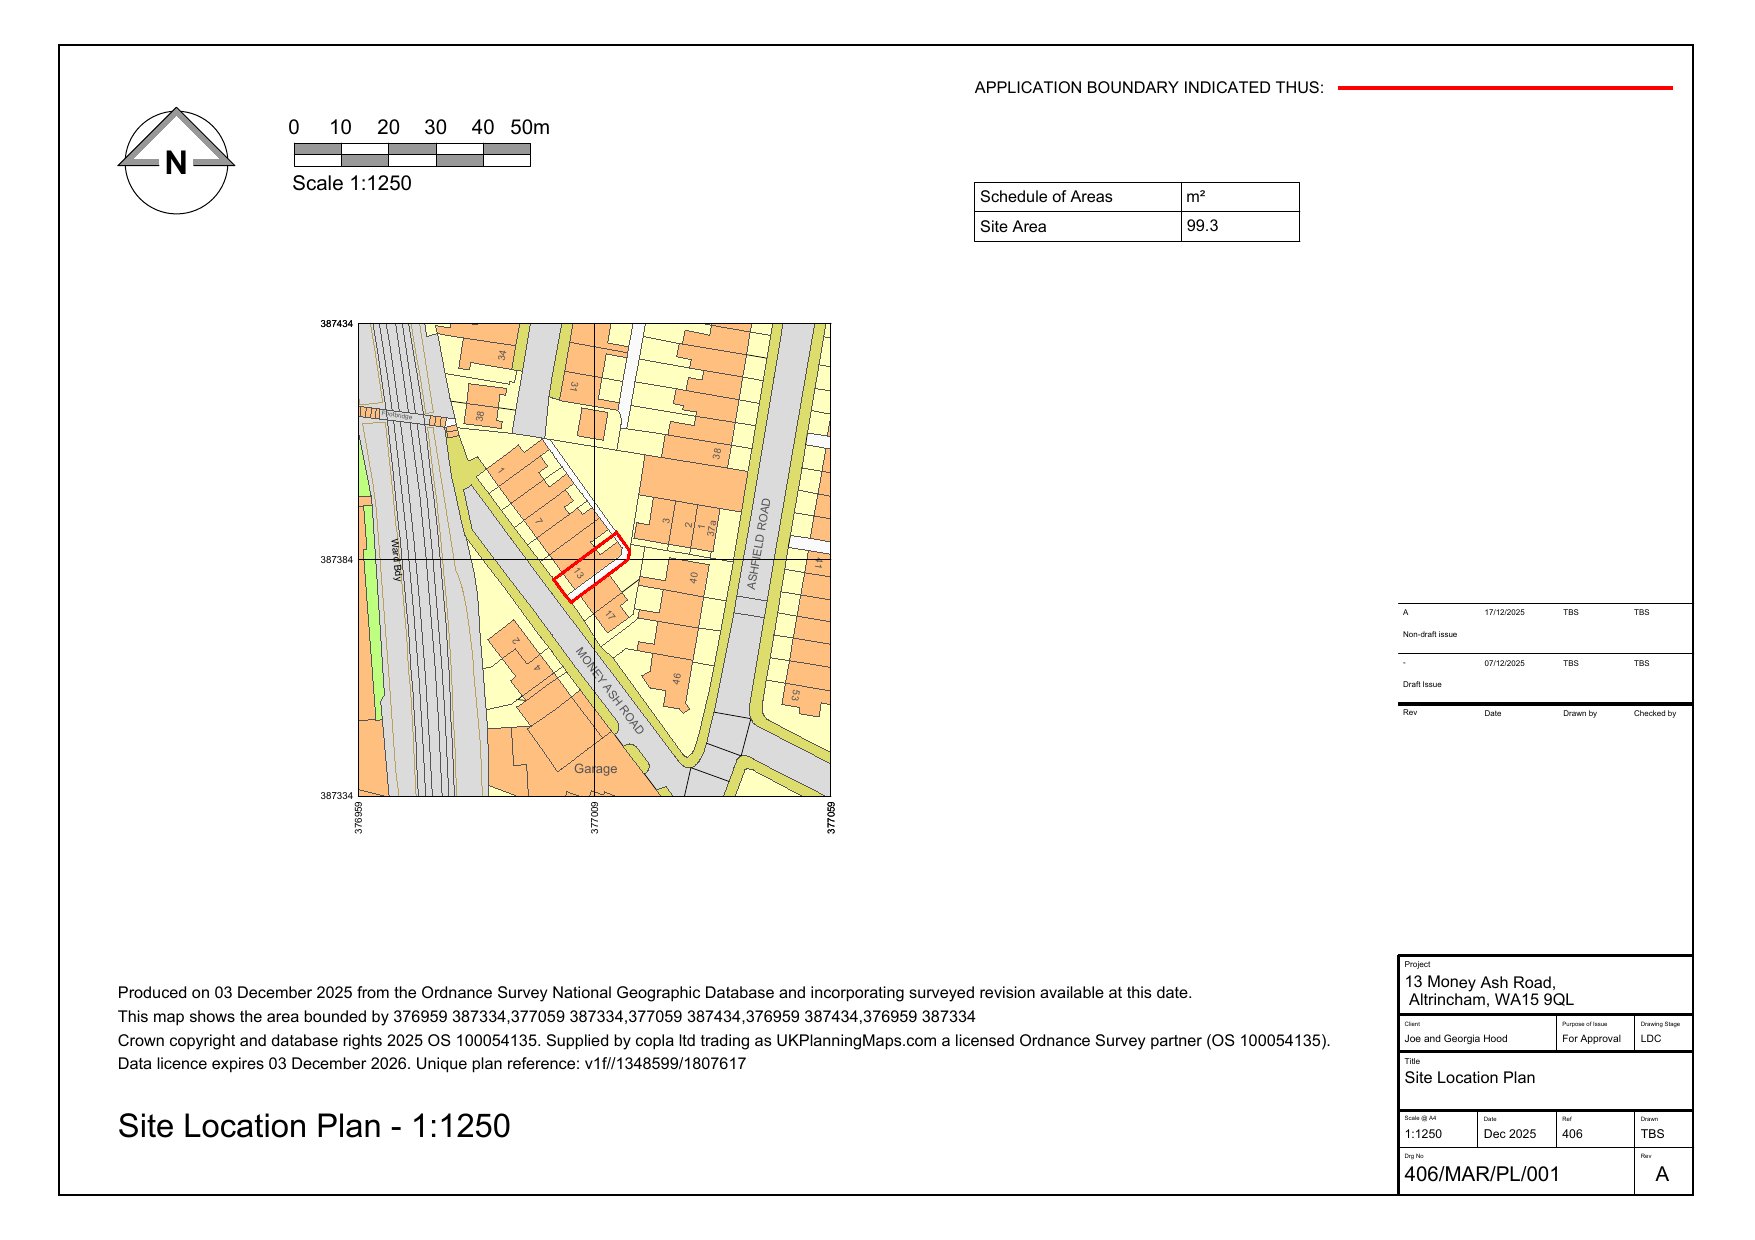Select the client name 'Joe and Georgia Hood'
Image resolution: width=1755 pixels, height=1240 pixels.
[x=1455, y=1038]
